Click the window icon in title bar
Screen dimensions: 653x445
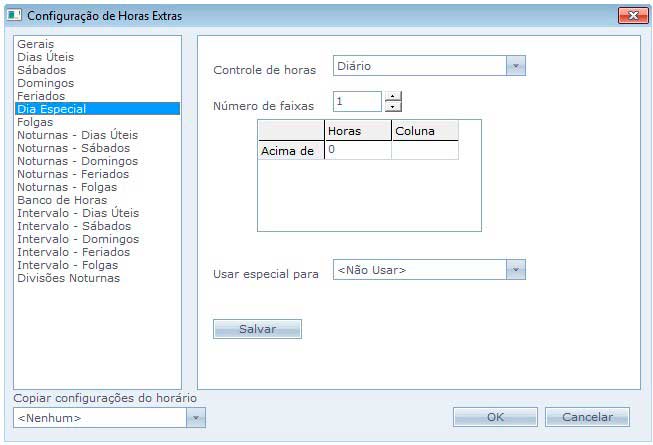point(15,16)
